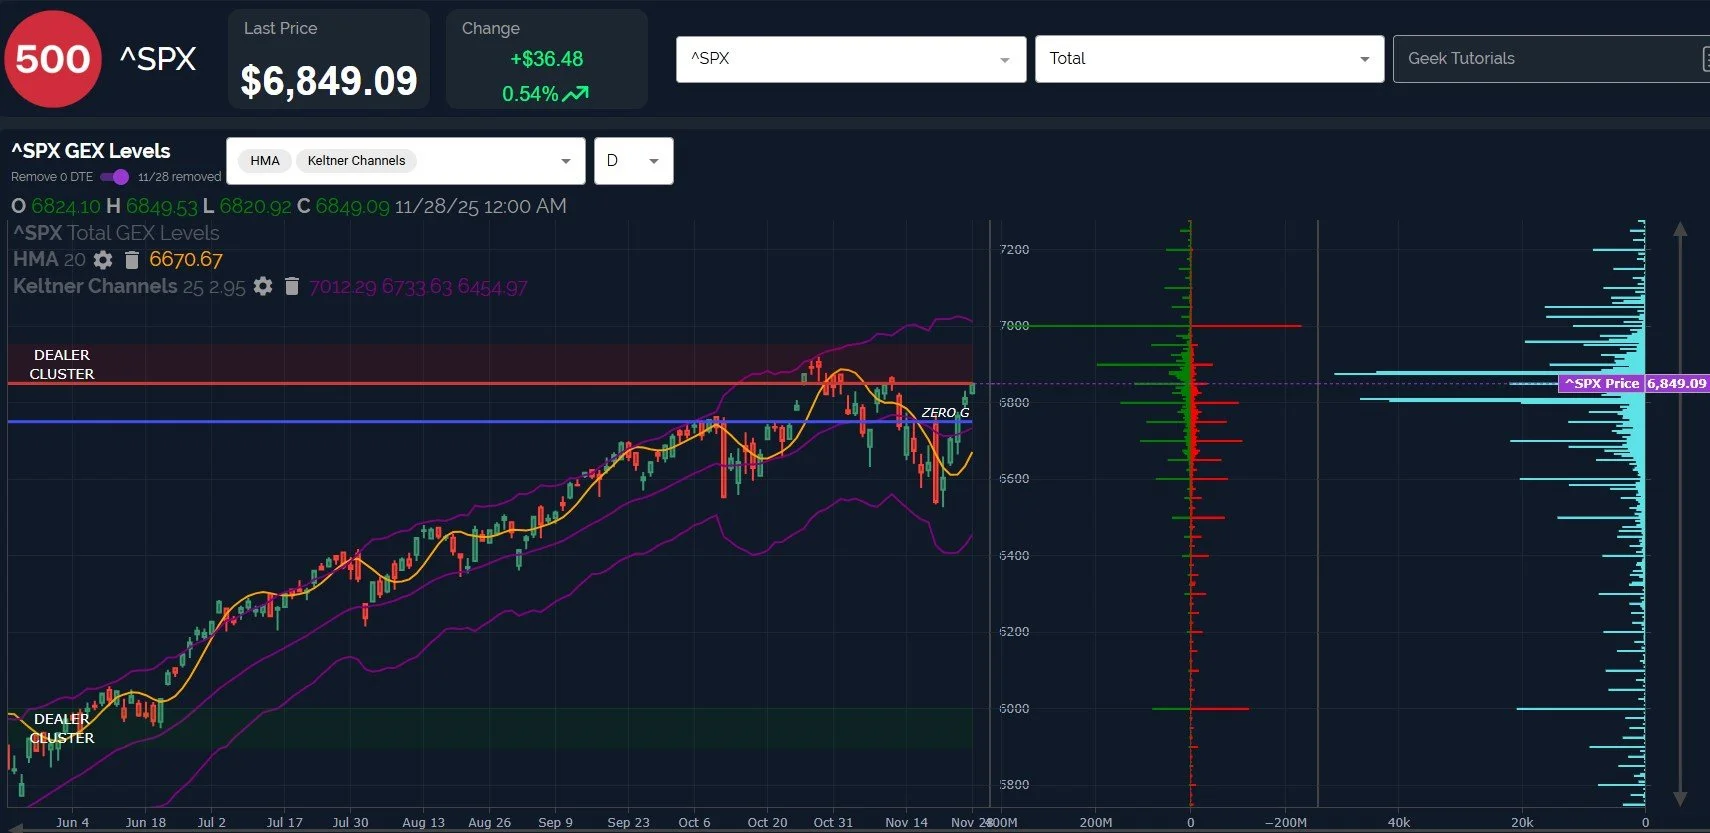Select the Keltner Channels indicator chip
This screenshot has width=1710, height=833.
(x=356, y=161)
